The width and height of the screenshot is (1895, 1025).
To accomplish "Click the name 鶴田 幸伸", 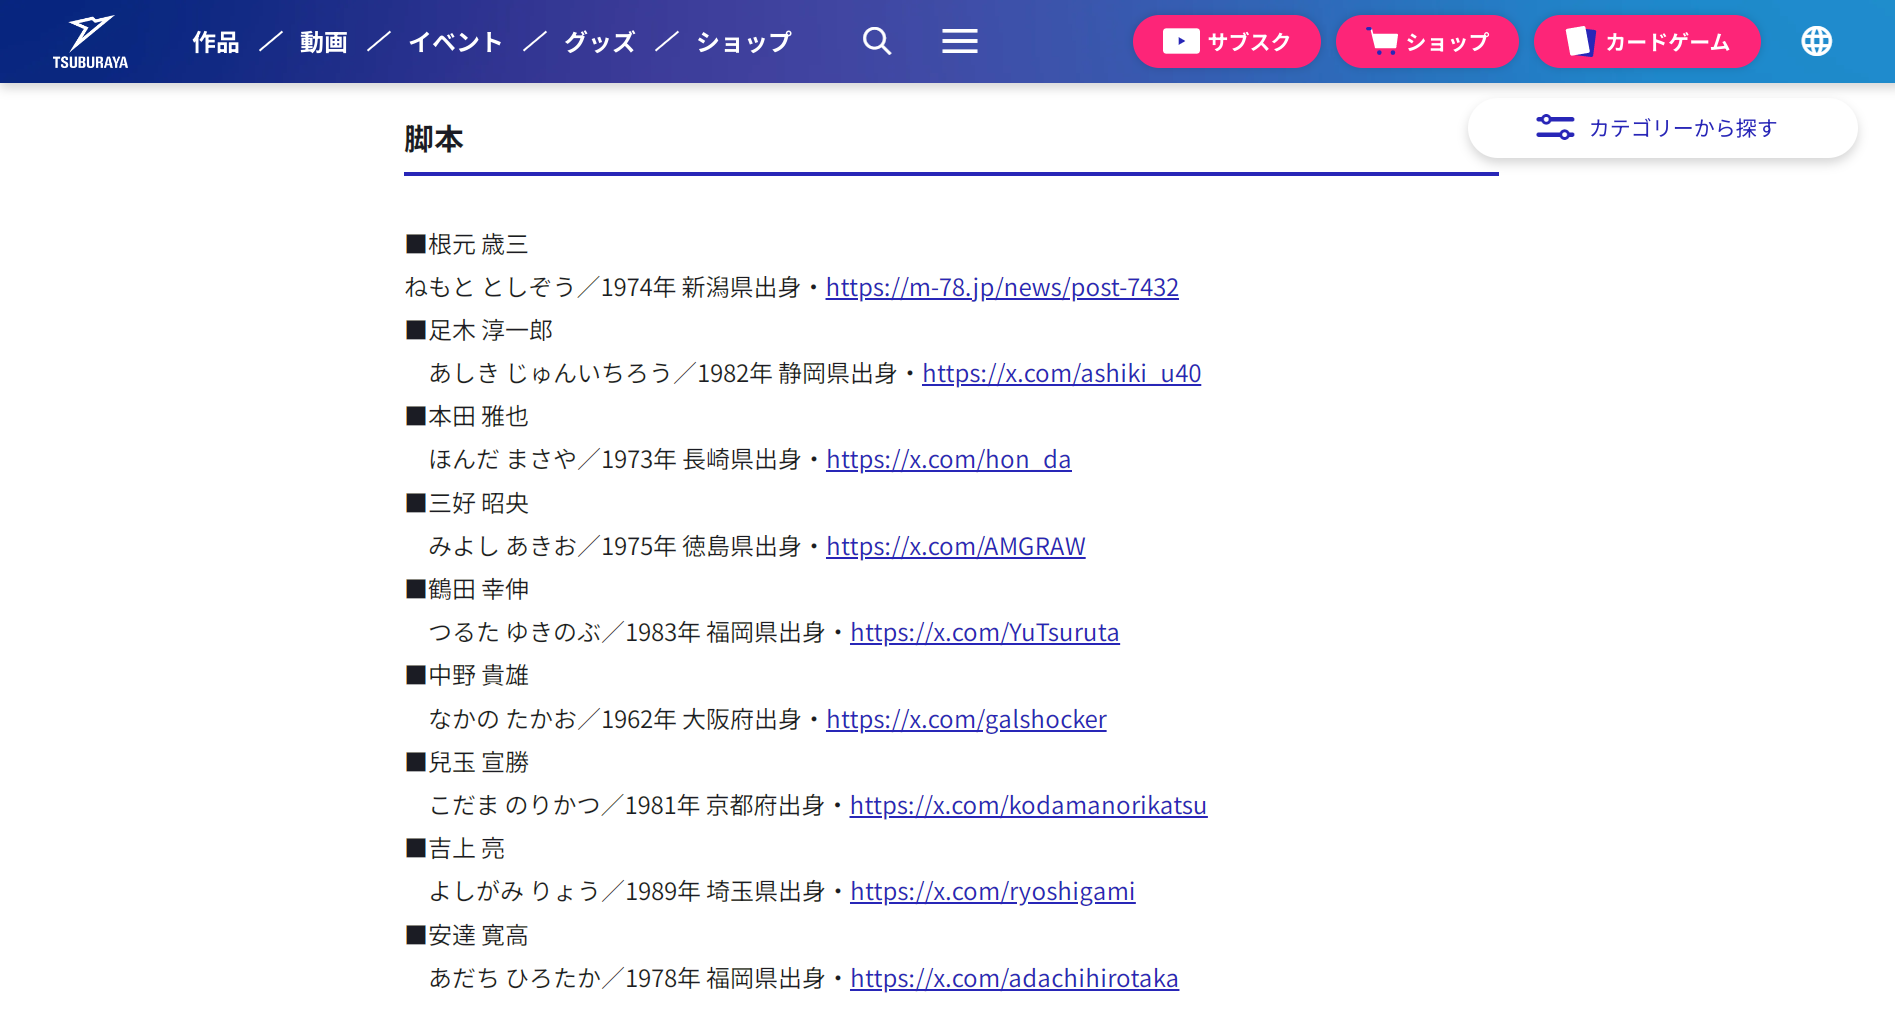I will tap(478, 590).
